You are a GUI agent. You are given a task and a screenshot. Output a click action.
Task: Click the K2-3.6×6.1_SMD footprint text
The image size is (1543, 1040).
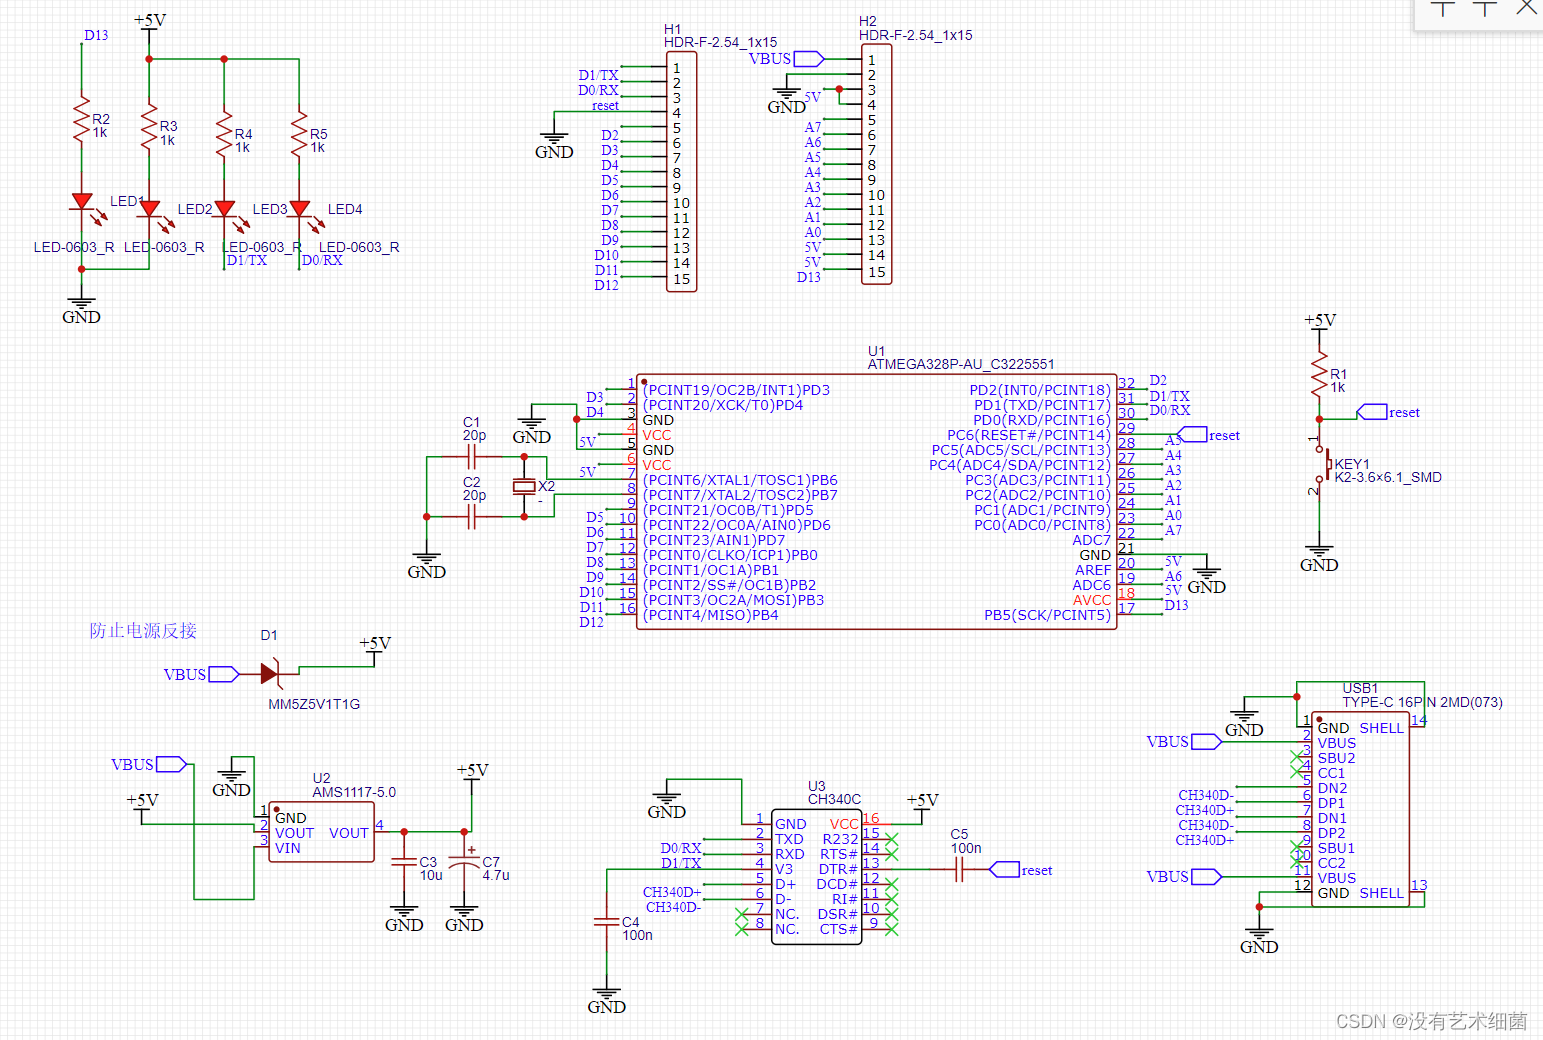point(1388,478)
